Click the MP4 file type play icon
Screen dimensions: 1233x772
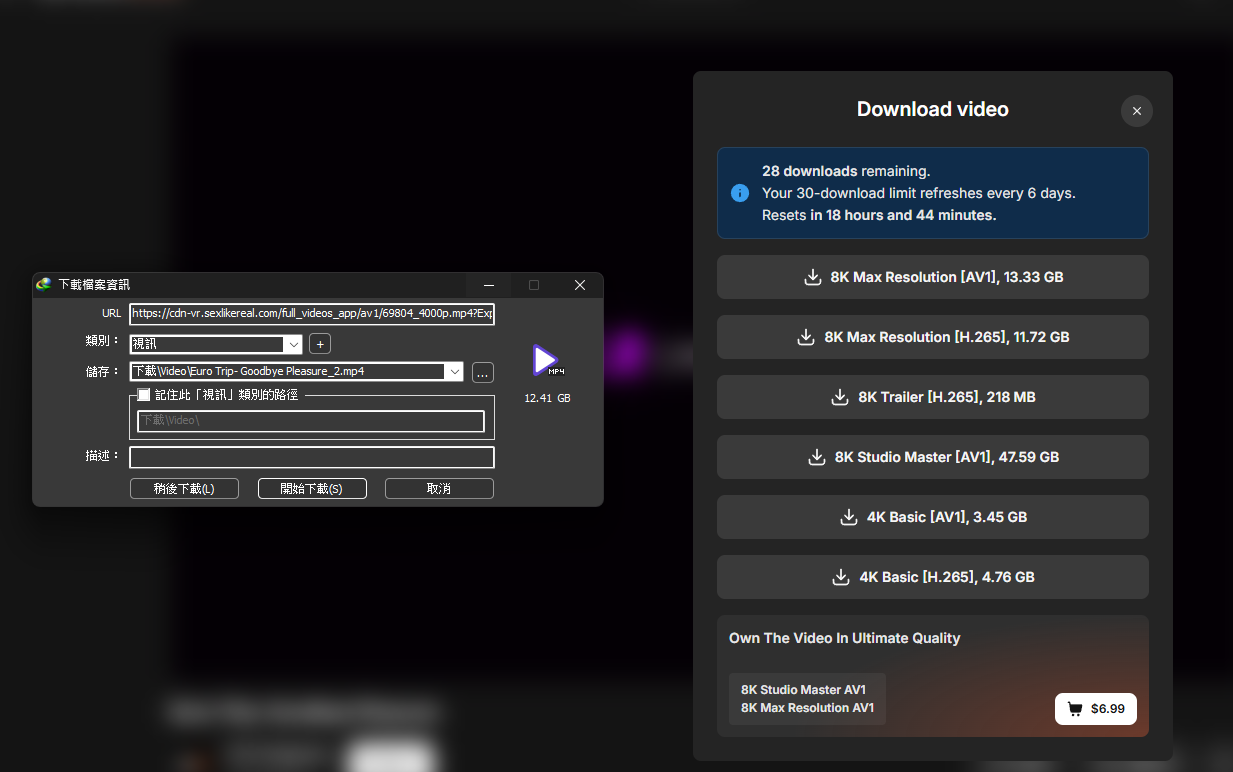coord(546,361)
